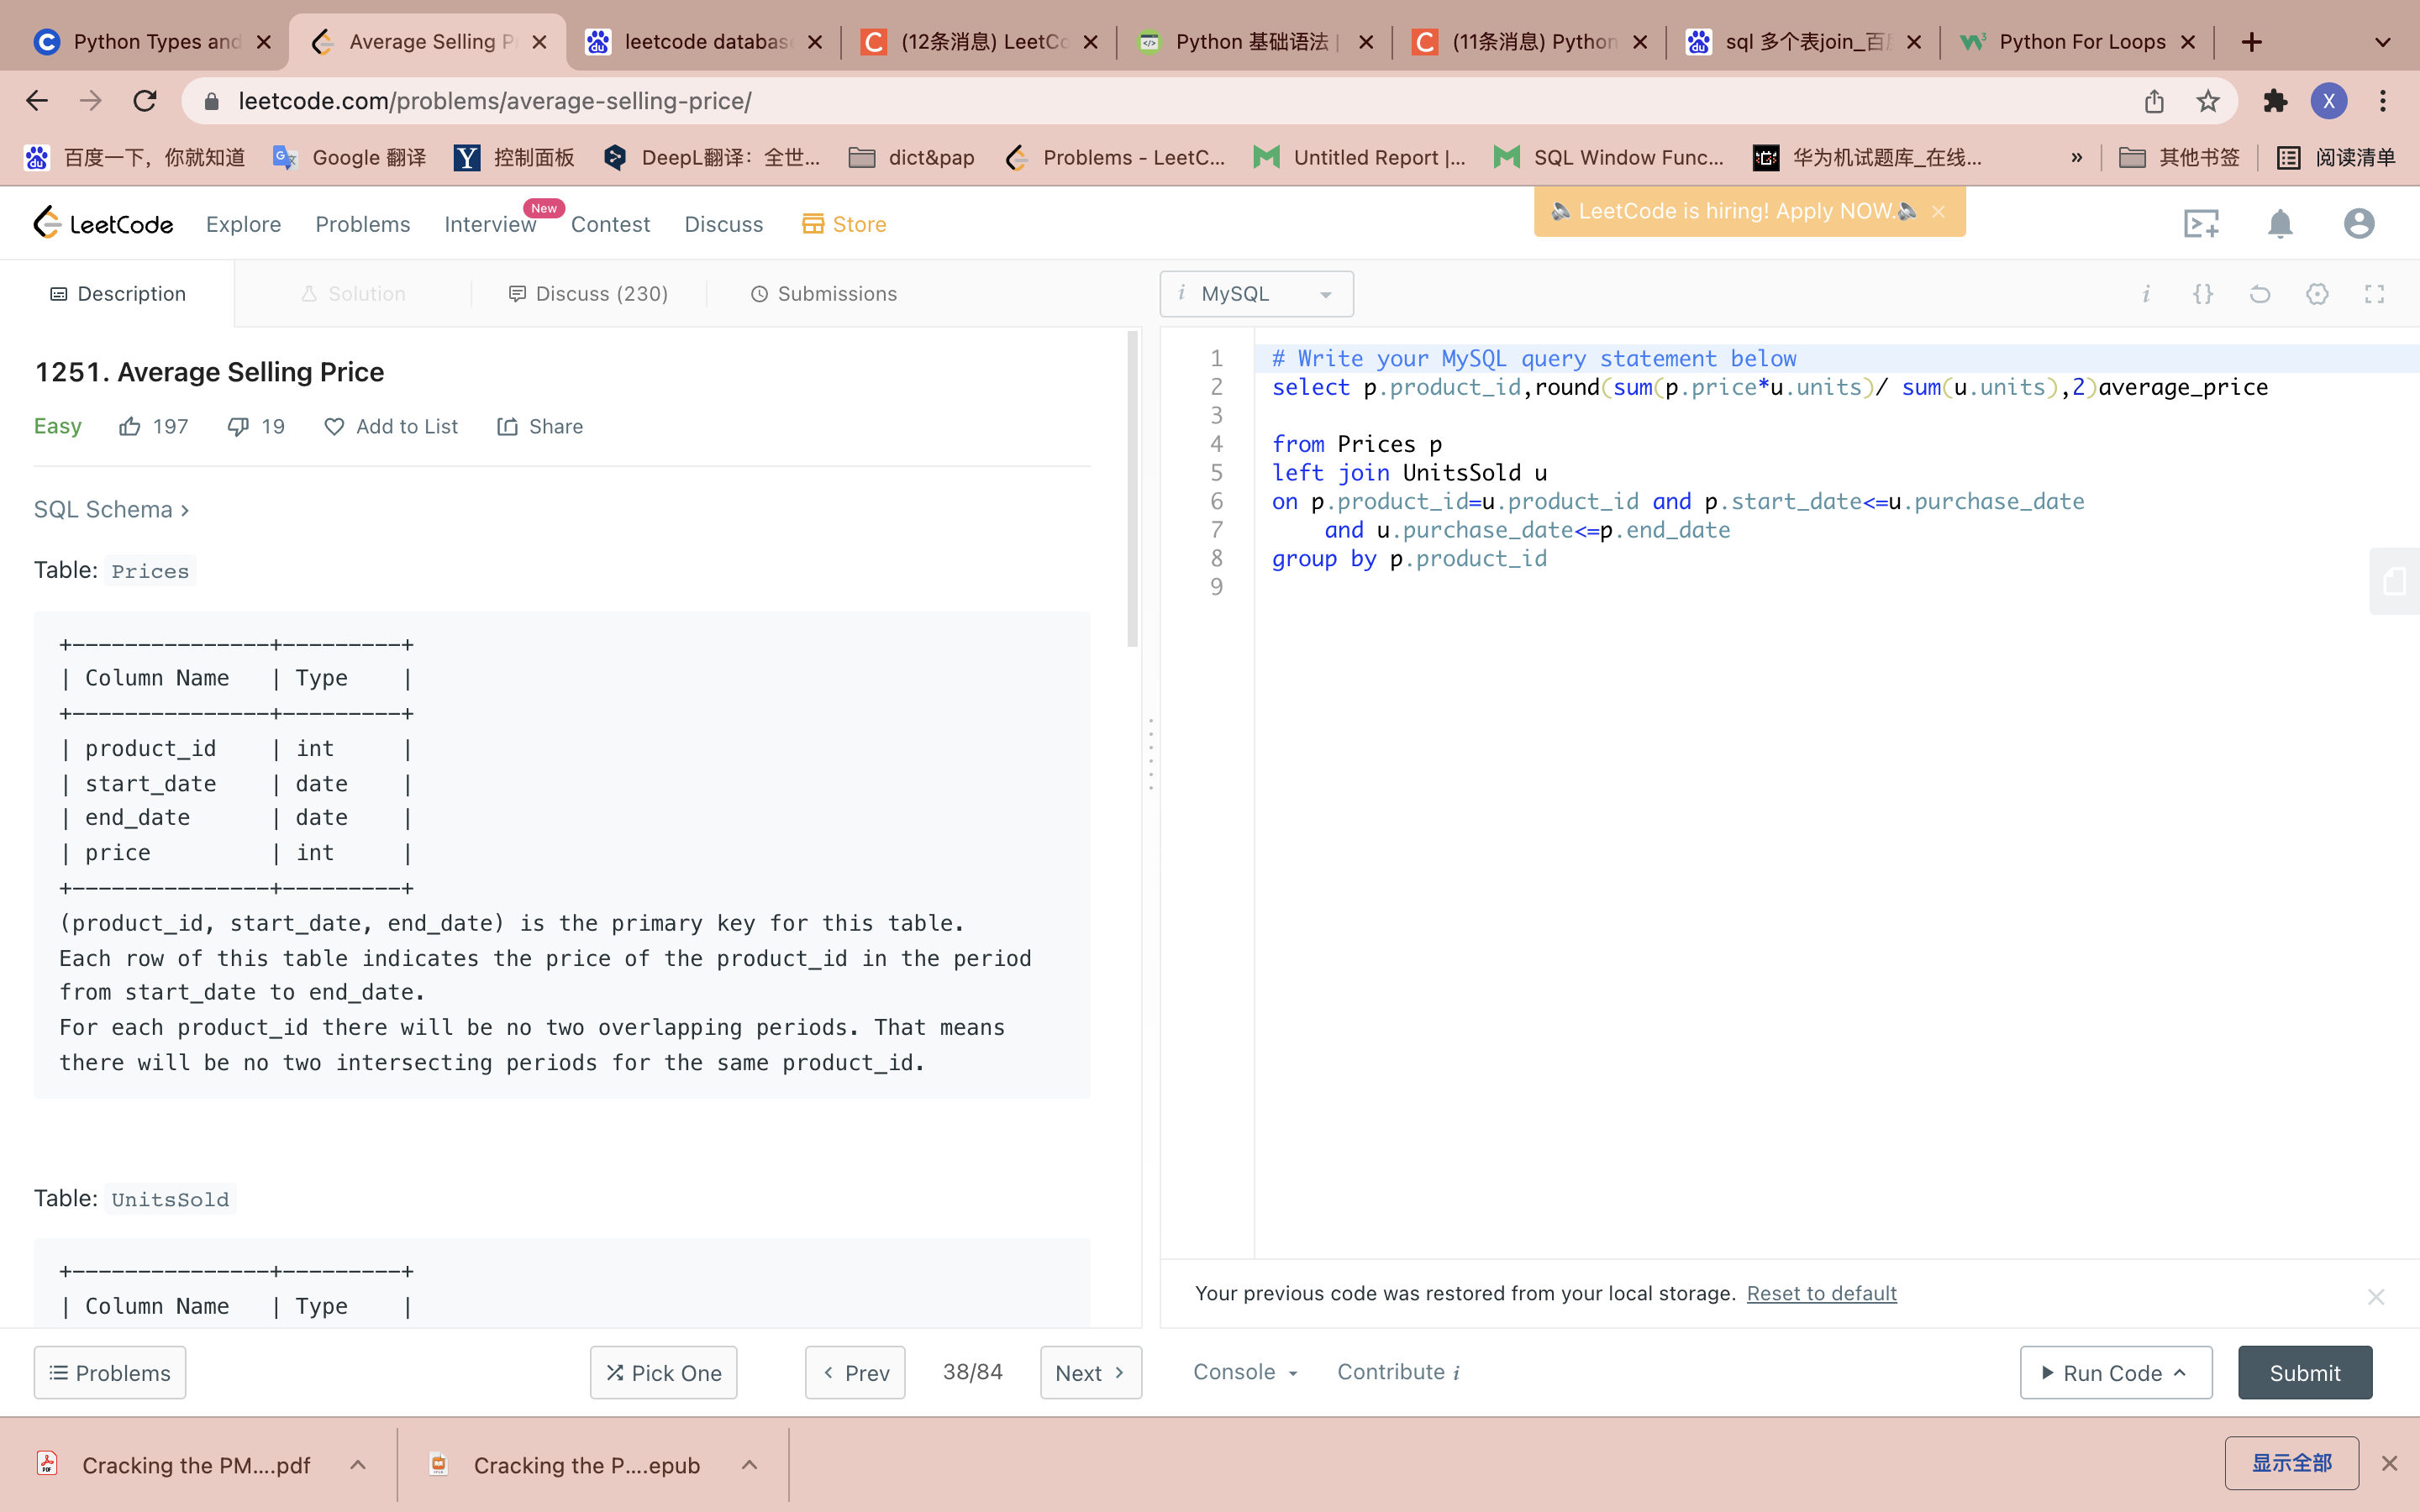2420x1512 pixels.
Task: Click the thumbs-up like icon
Action: (130, 427)
